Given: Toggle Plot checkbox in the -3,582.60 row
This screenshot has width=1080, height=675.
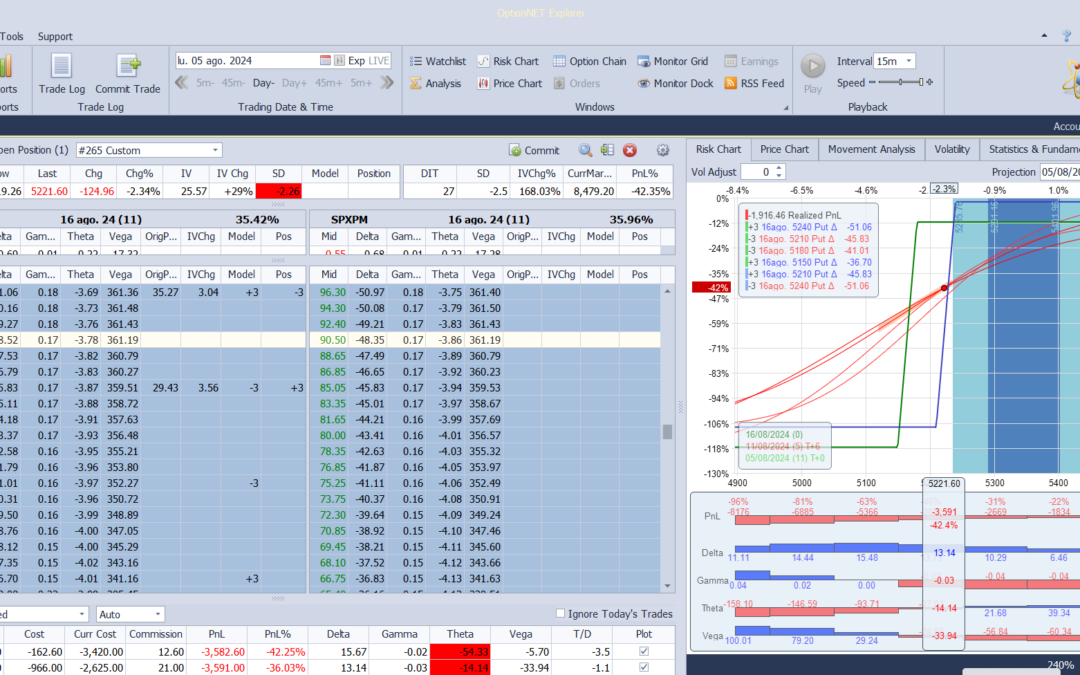Looking at the screenshot, I should [643, 651].
